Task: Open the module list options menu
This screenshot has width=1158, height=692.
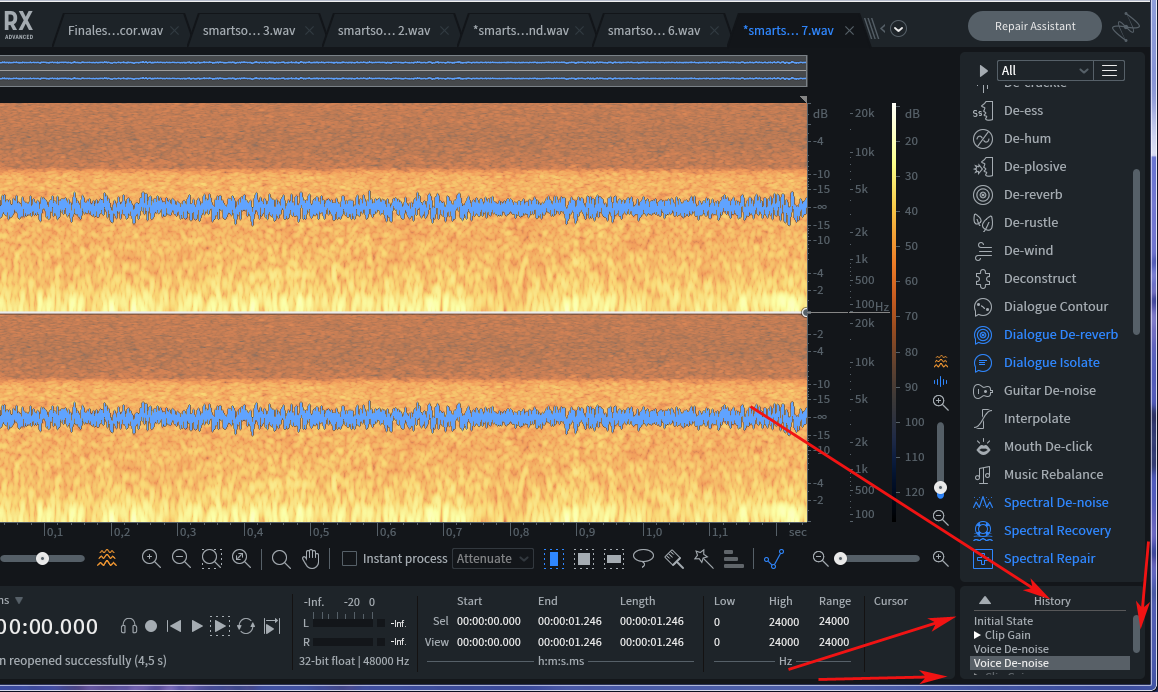Action: pyautogui.click(x=1109, y=71)
